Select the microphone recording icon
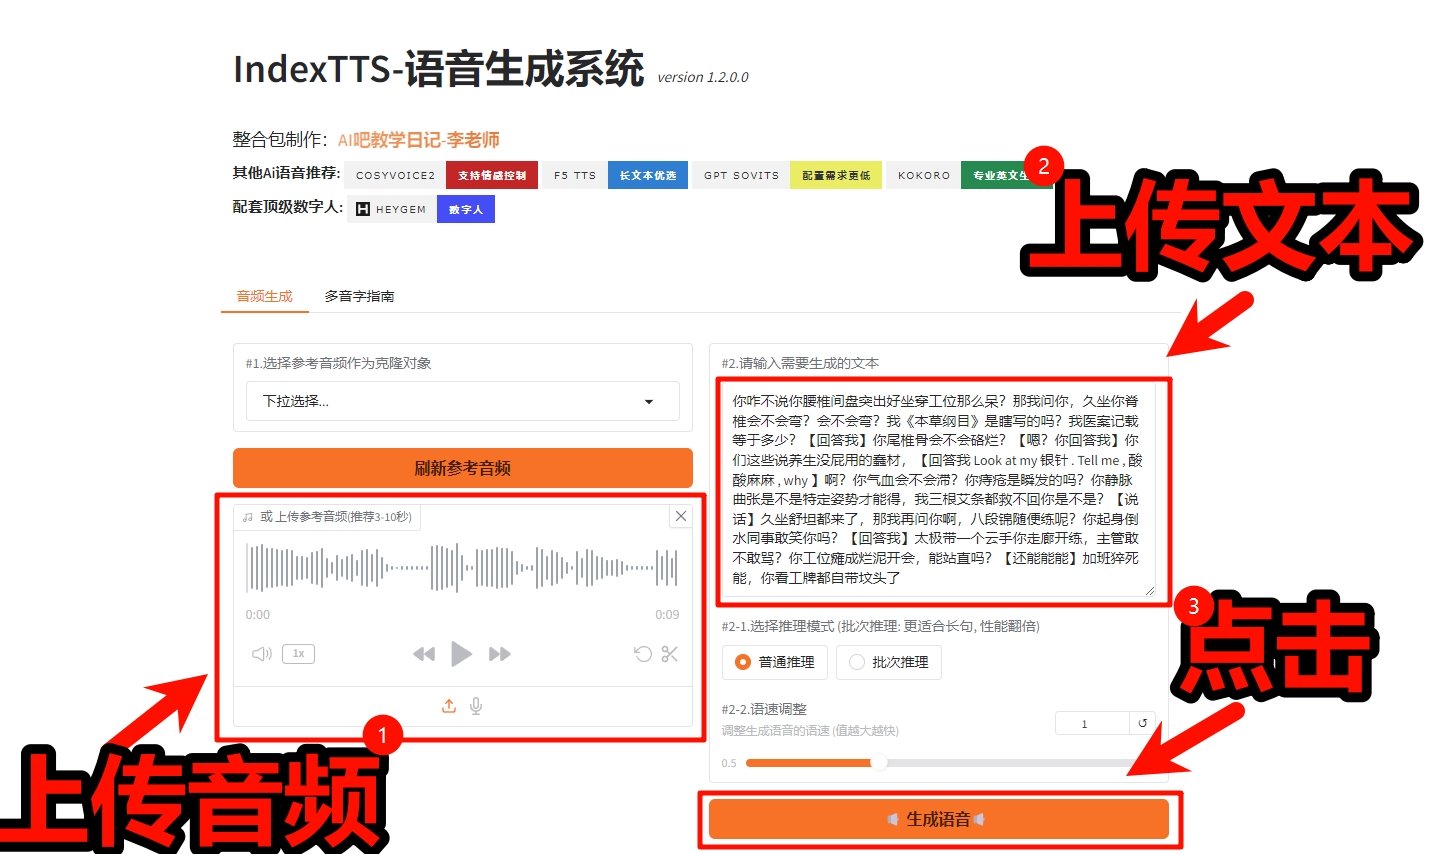The image size is (1445, 854). pyautogui.click(x=476, y=705)
